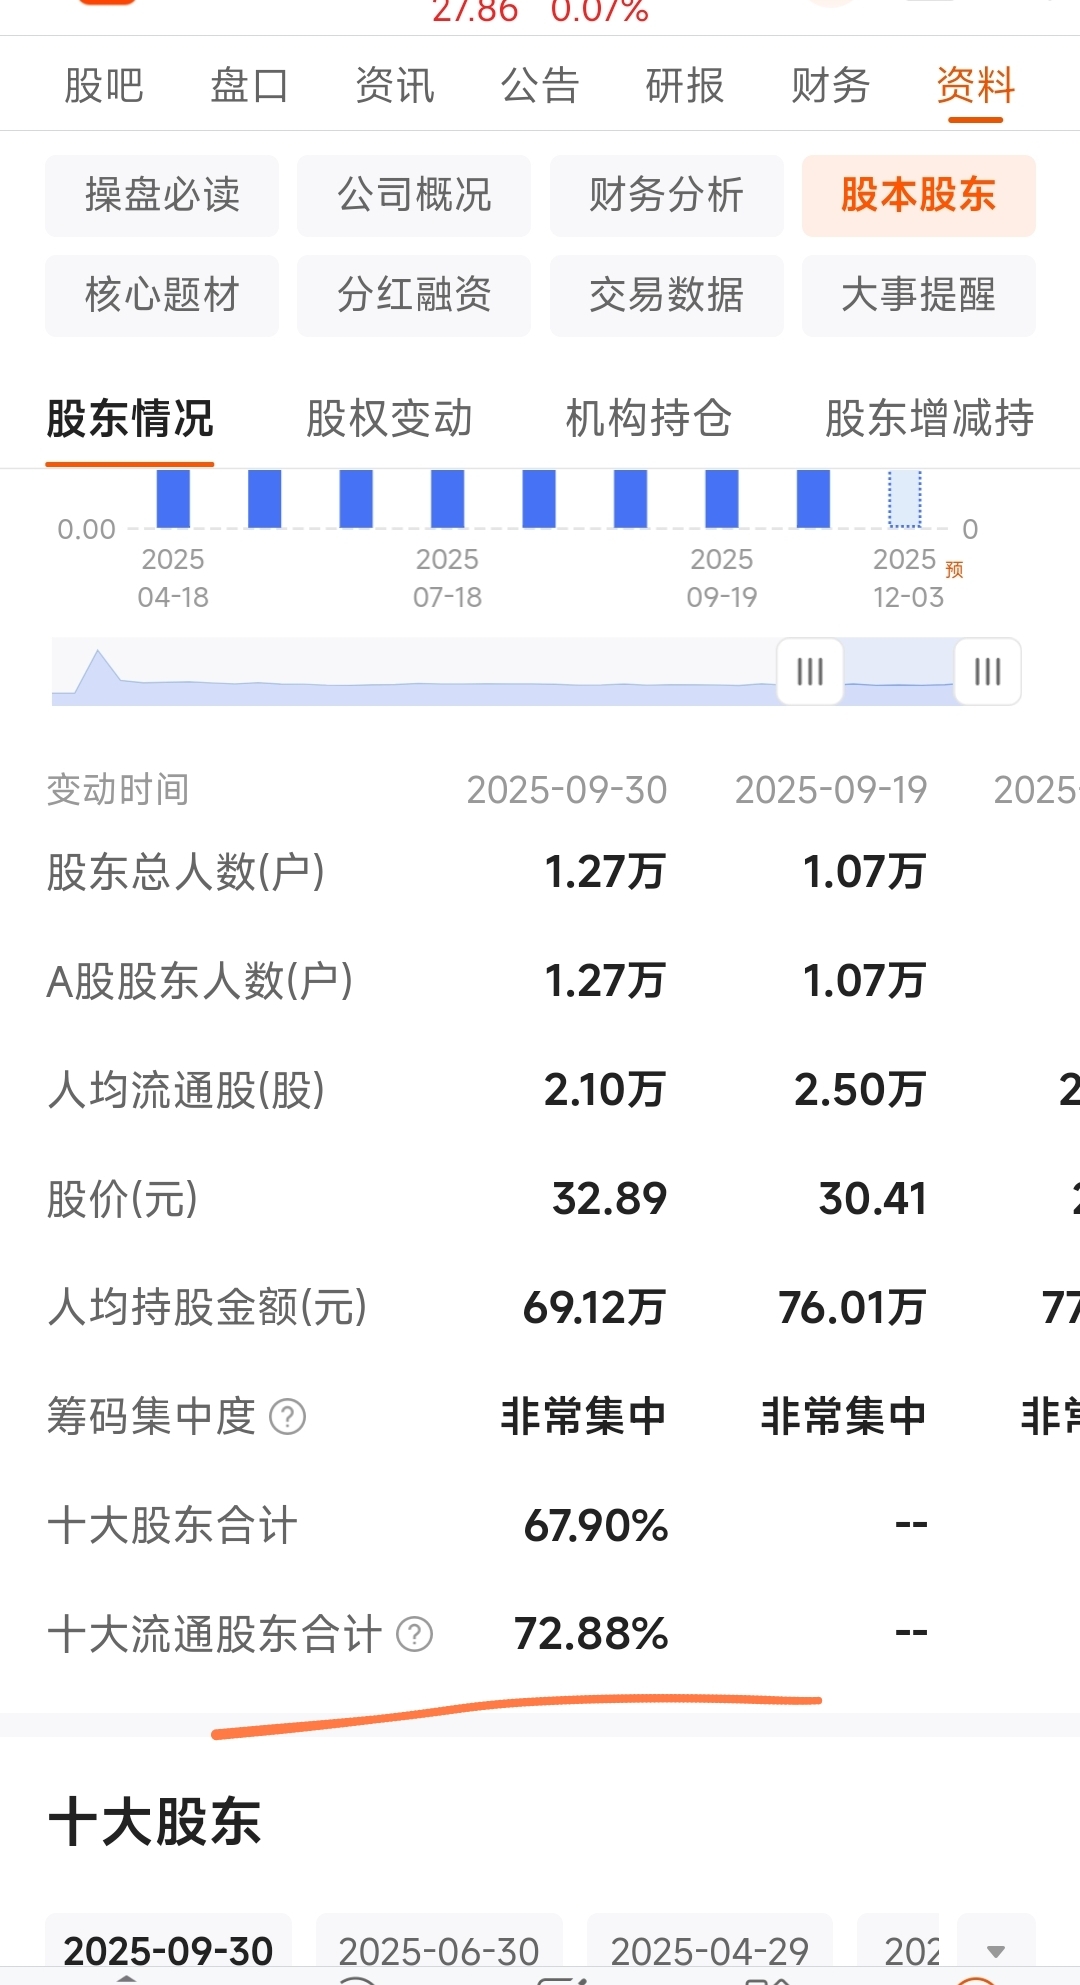This screenshot has height=1985, width=1080.
Task: Switch to the 财务 tab
Action: tap(830, 86)
